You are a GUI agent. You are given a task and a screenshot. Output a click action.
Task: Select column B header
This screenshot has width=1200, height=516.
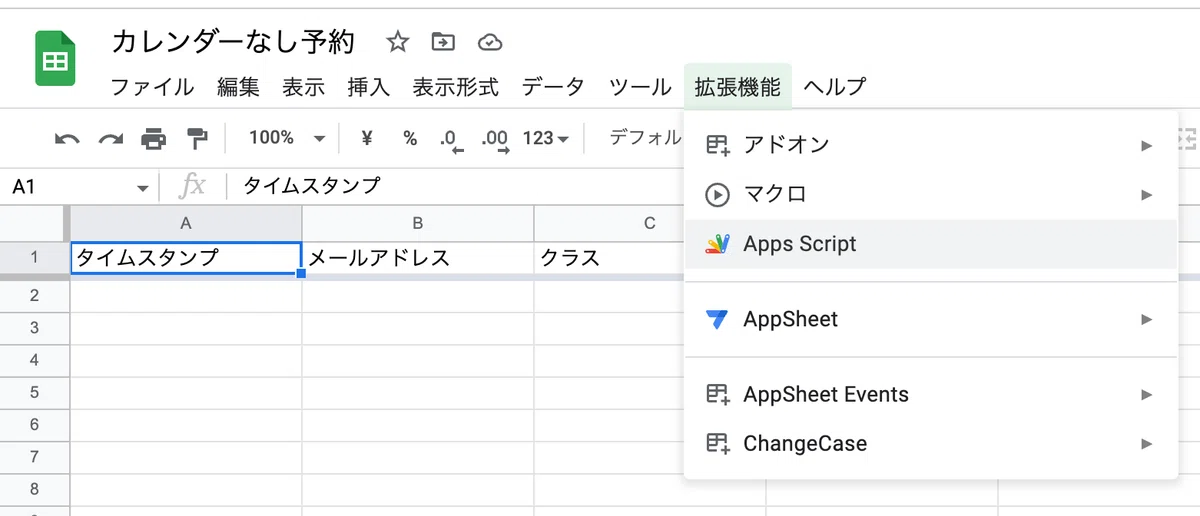point(418,223)
